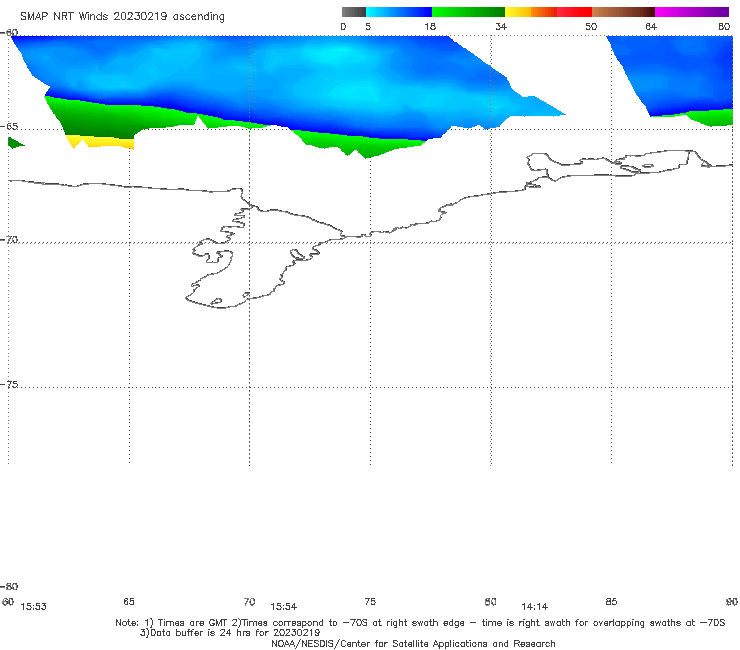The width and height of the screenshot is (740, 650).
Task: Click the yellow-orange segment of the color bar
Action: coord(530,12)
